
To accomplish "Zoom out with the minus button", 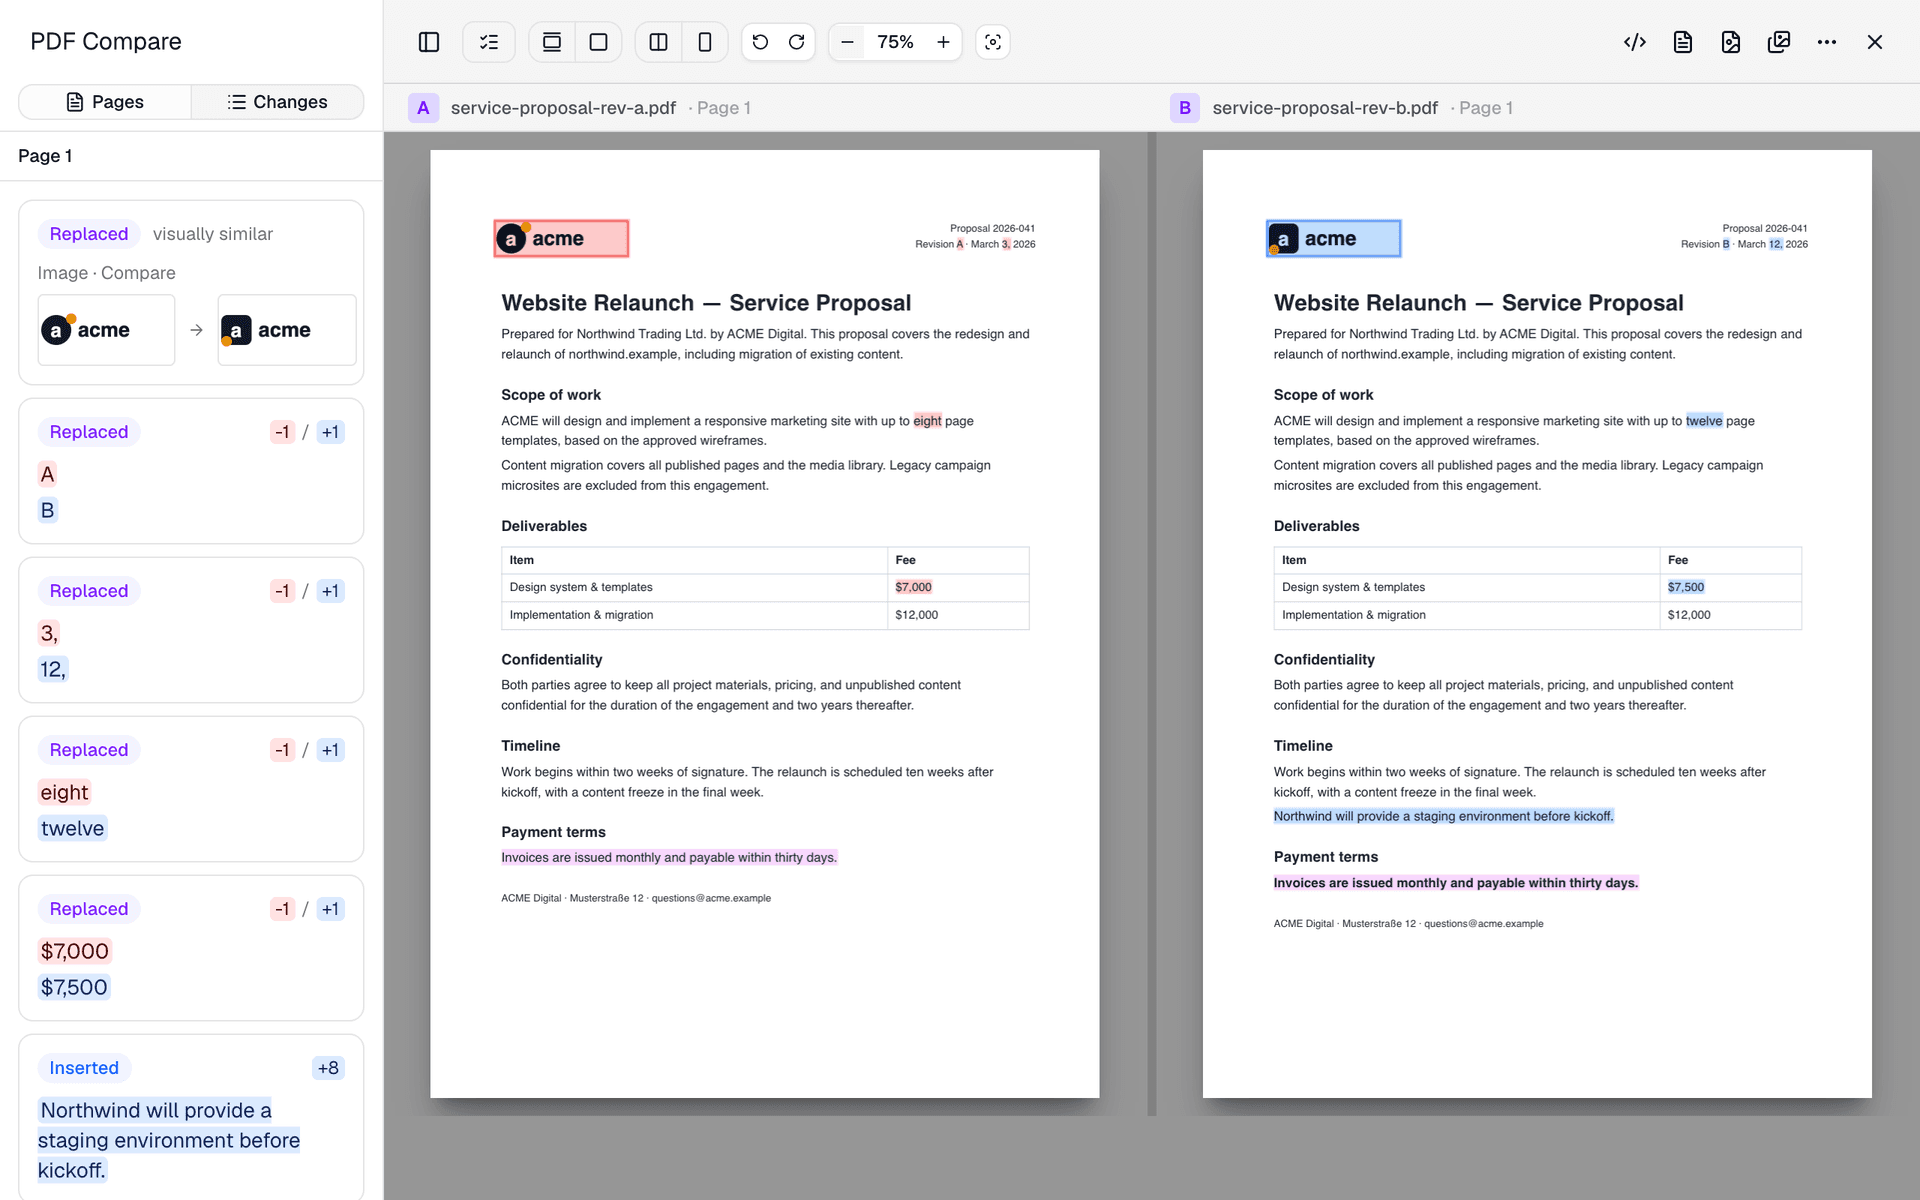I will tap(847, 42).
